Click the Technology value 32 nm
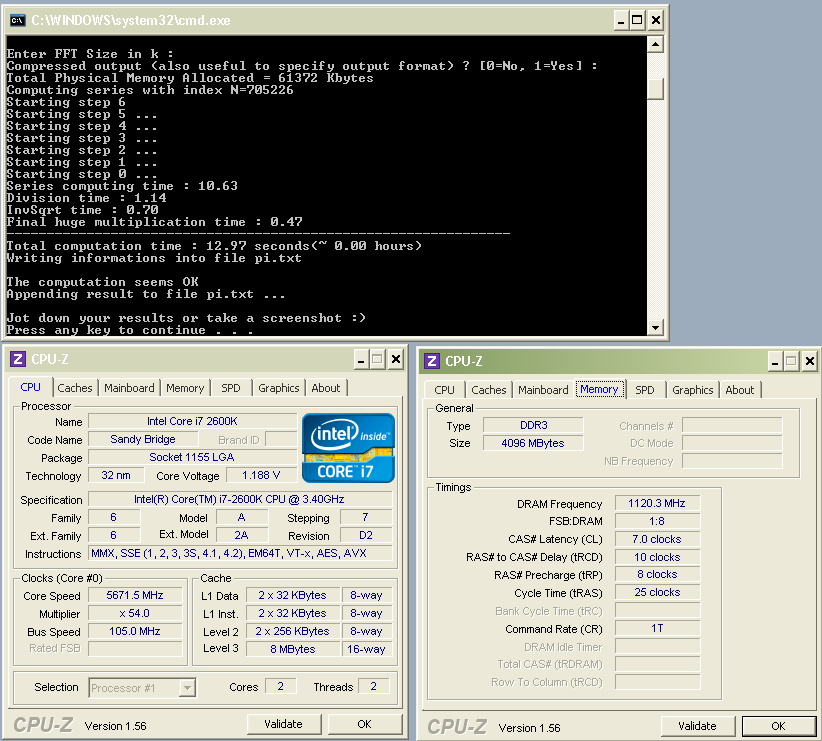Viewport: 822px width, 741px height. (116, 475)
